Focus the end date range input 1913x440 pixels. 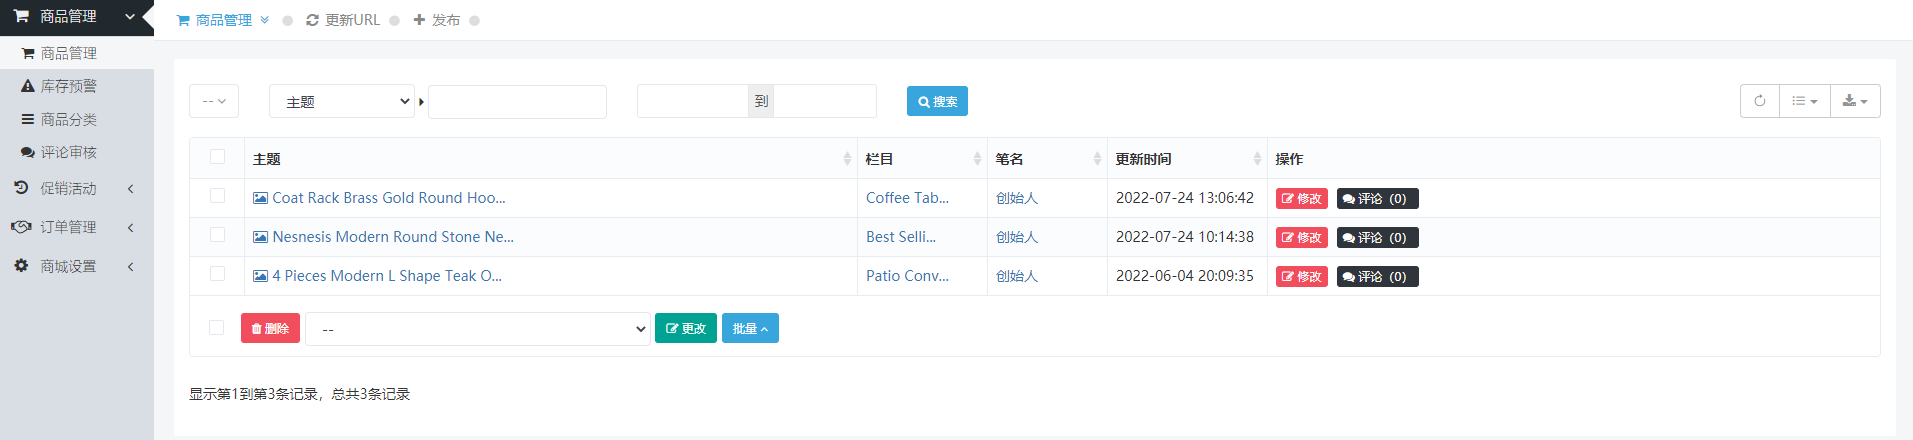tap(825, 101)
